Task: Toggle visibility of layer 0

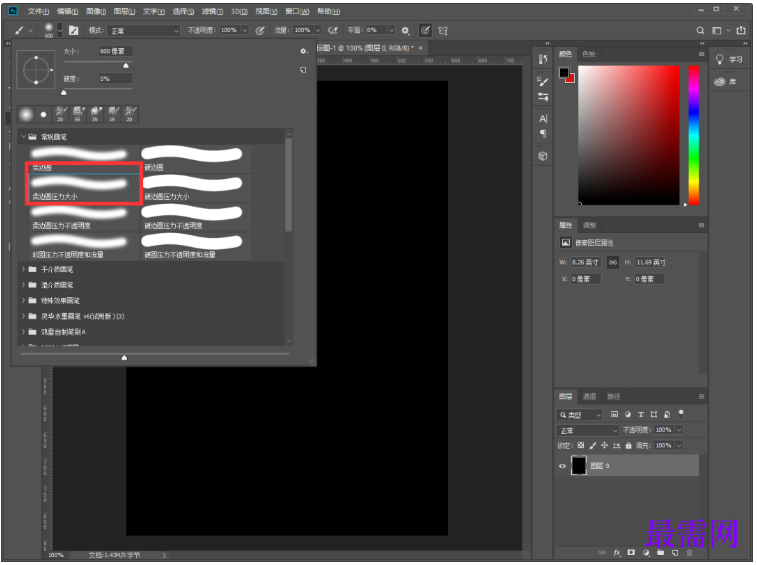Action: [x=563, y=466]
